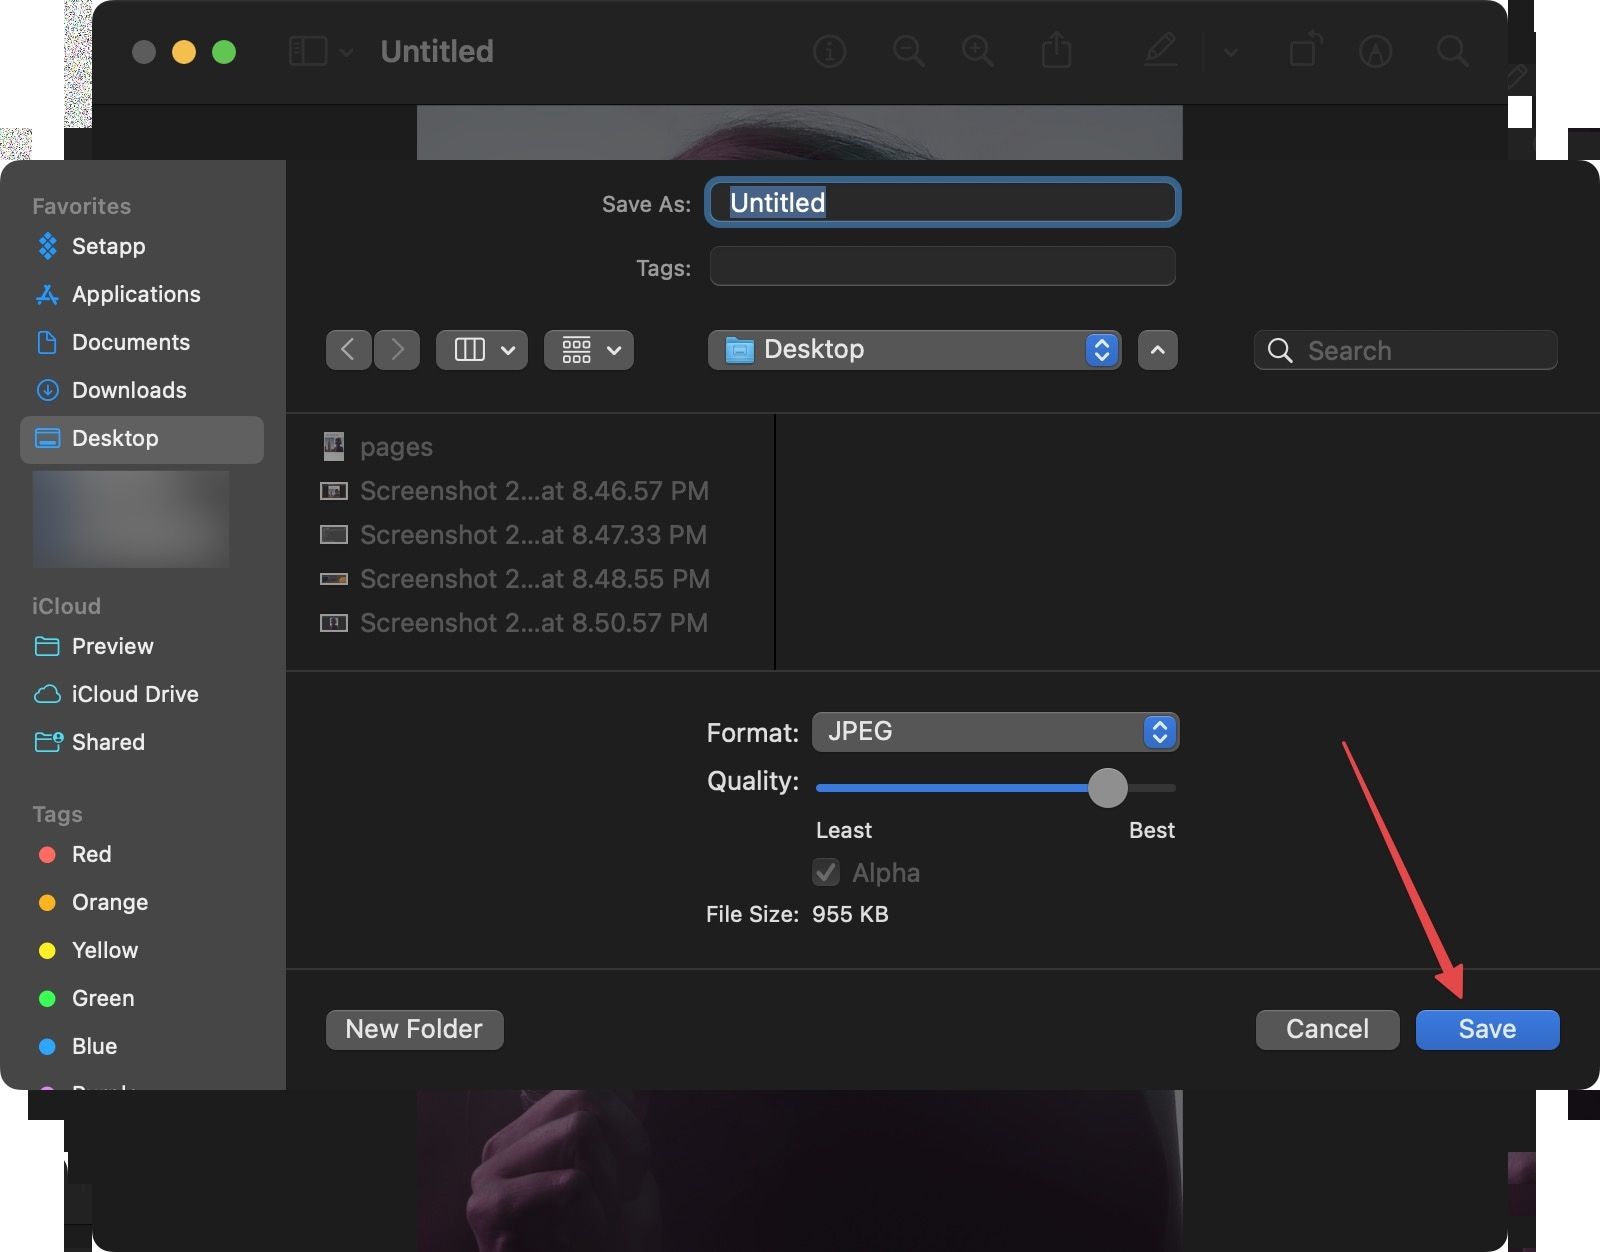The width and height of the screenshot is (1600, 1252).
Task: Click the Save button
Action: pyautogui.click(x=1487, y=1029)
